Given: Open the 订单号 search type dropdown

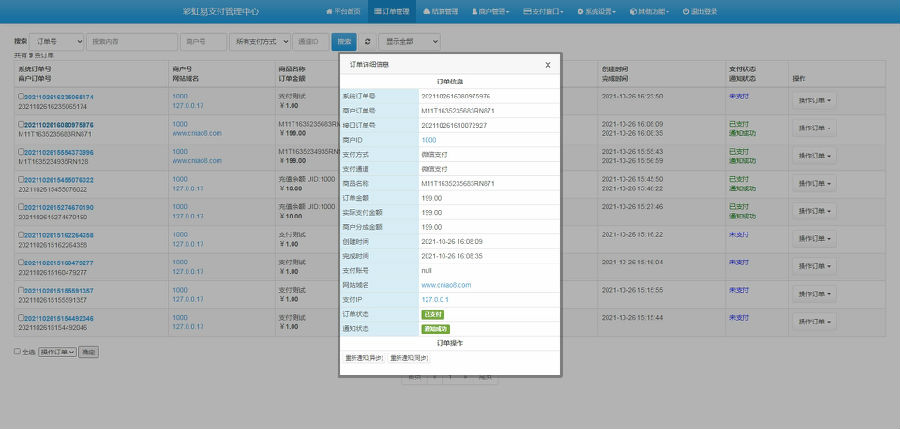Looking at the screenshot, I should coord(56,42).
